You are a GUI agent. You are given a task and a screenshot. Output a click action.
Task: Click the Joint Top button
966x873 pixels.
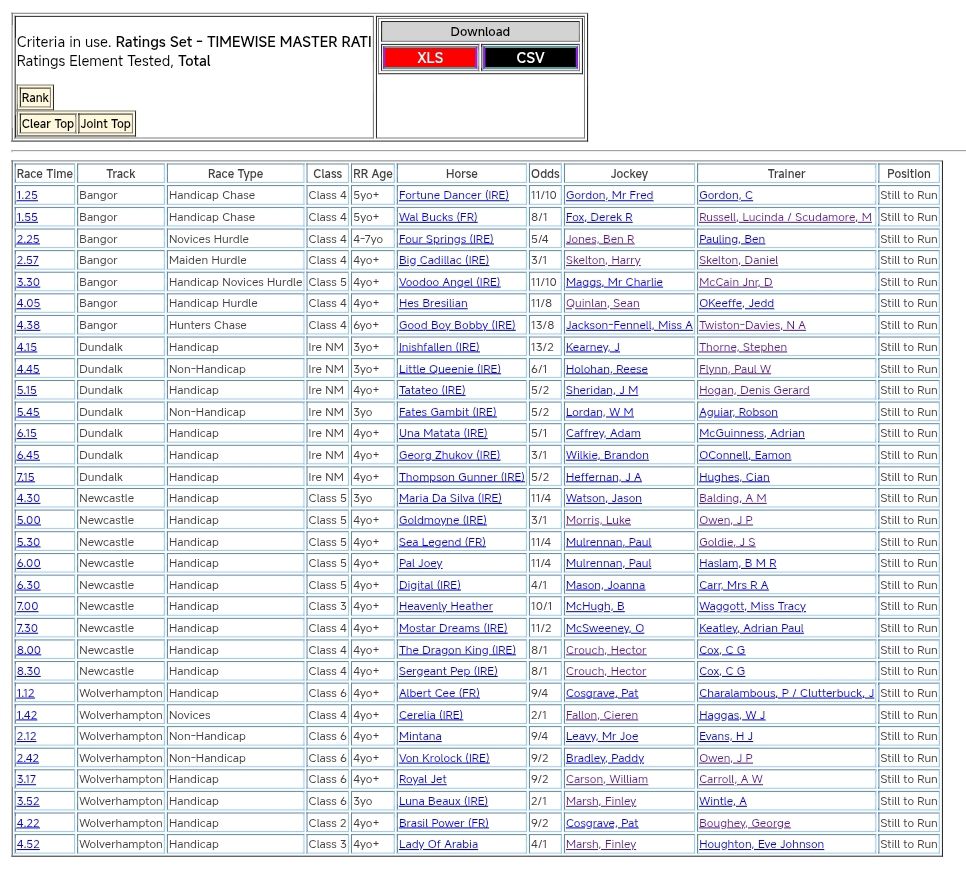tap(106, 124)
